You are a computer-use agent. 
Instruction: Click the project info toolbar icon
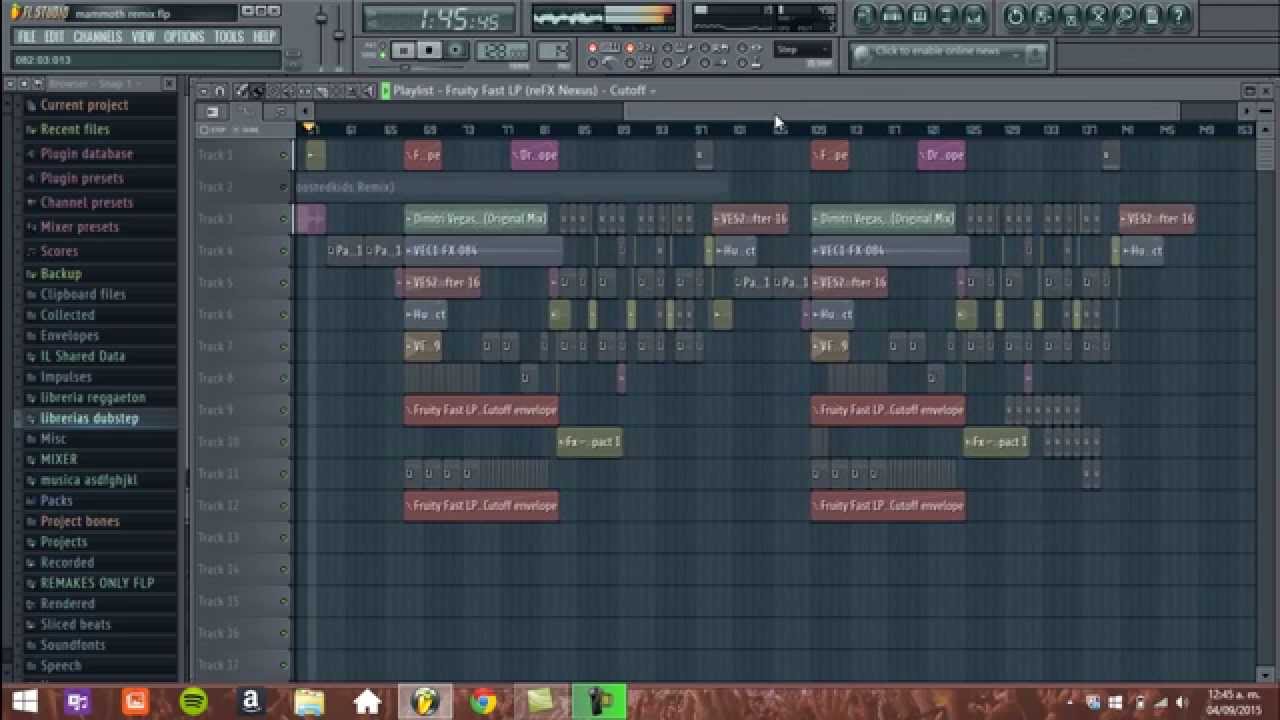1151,16
